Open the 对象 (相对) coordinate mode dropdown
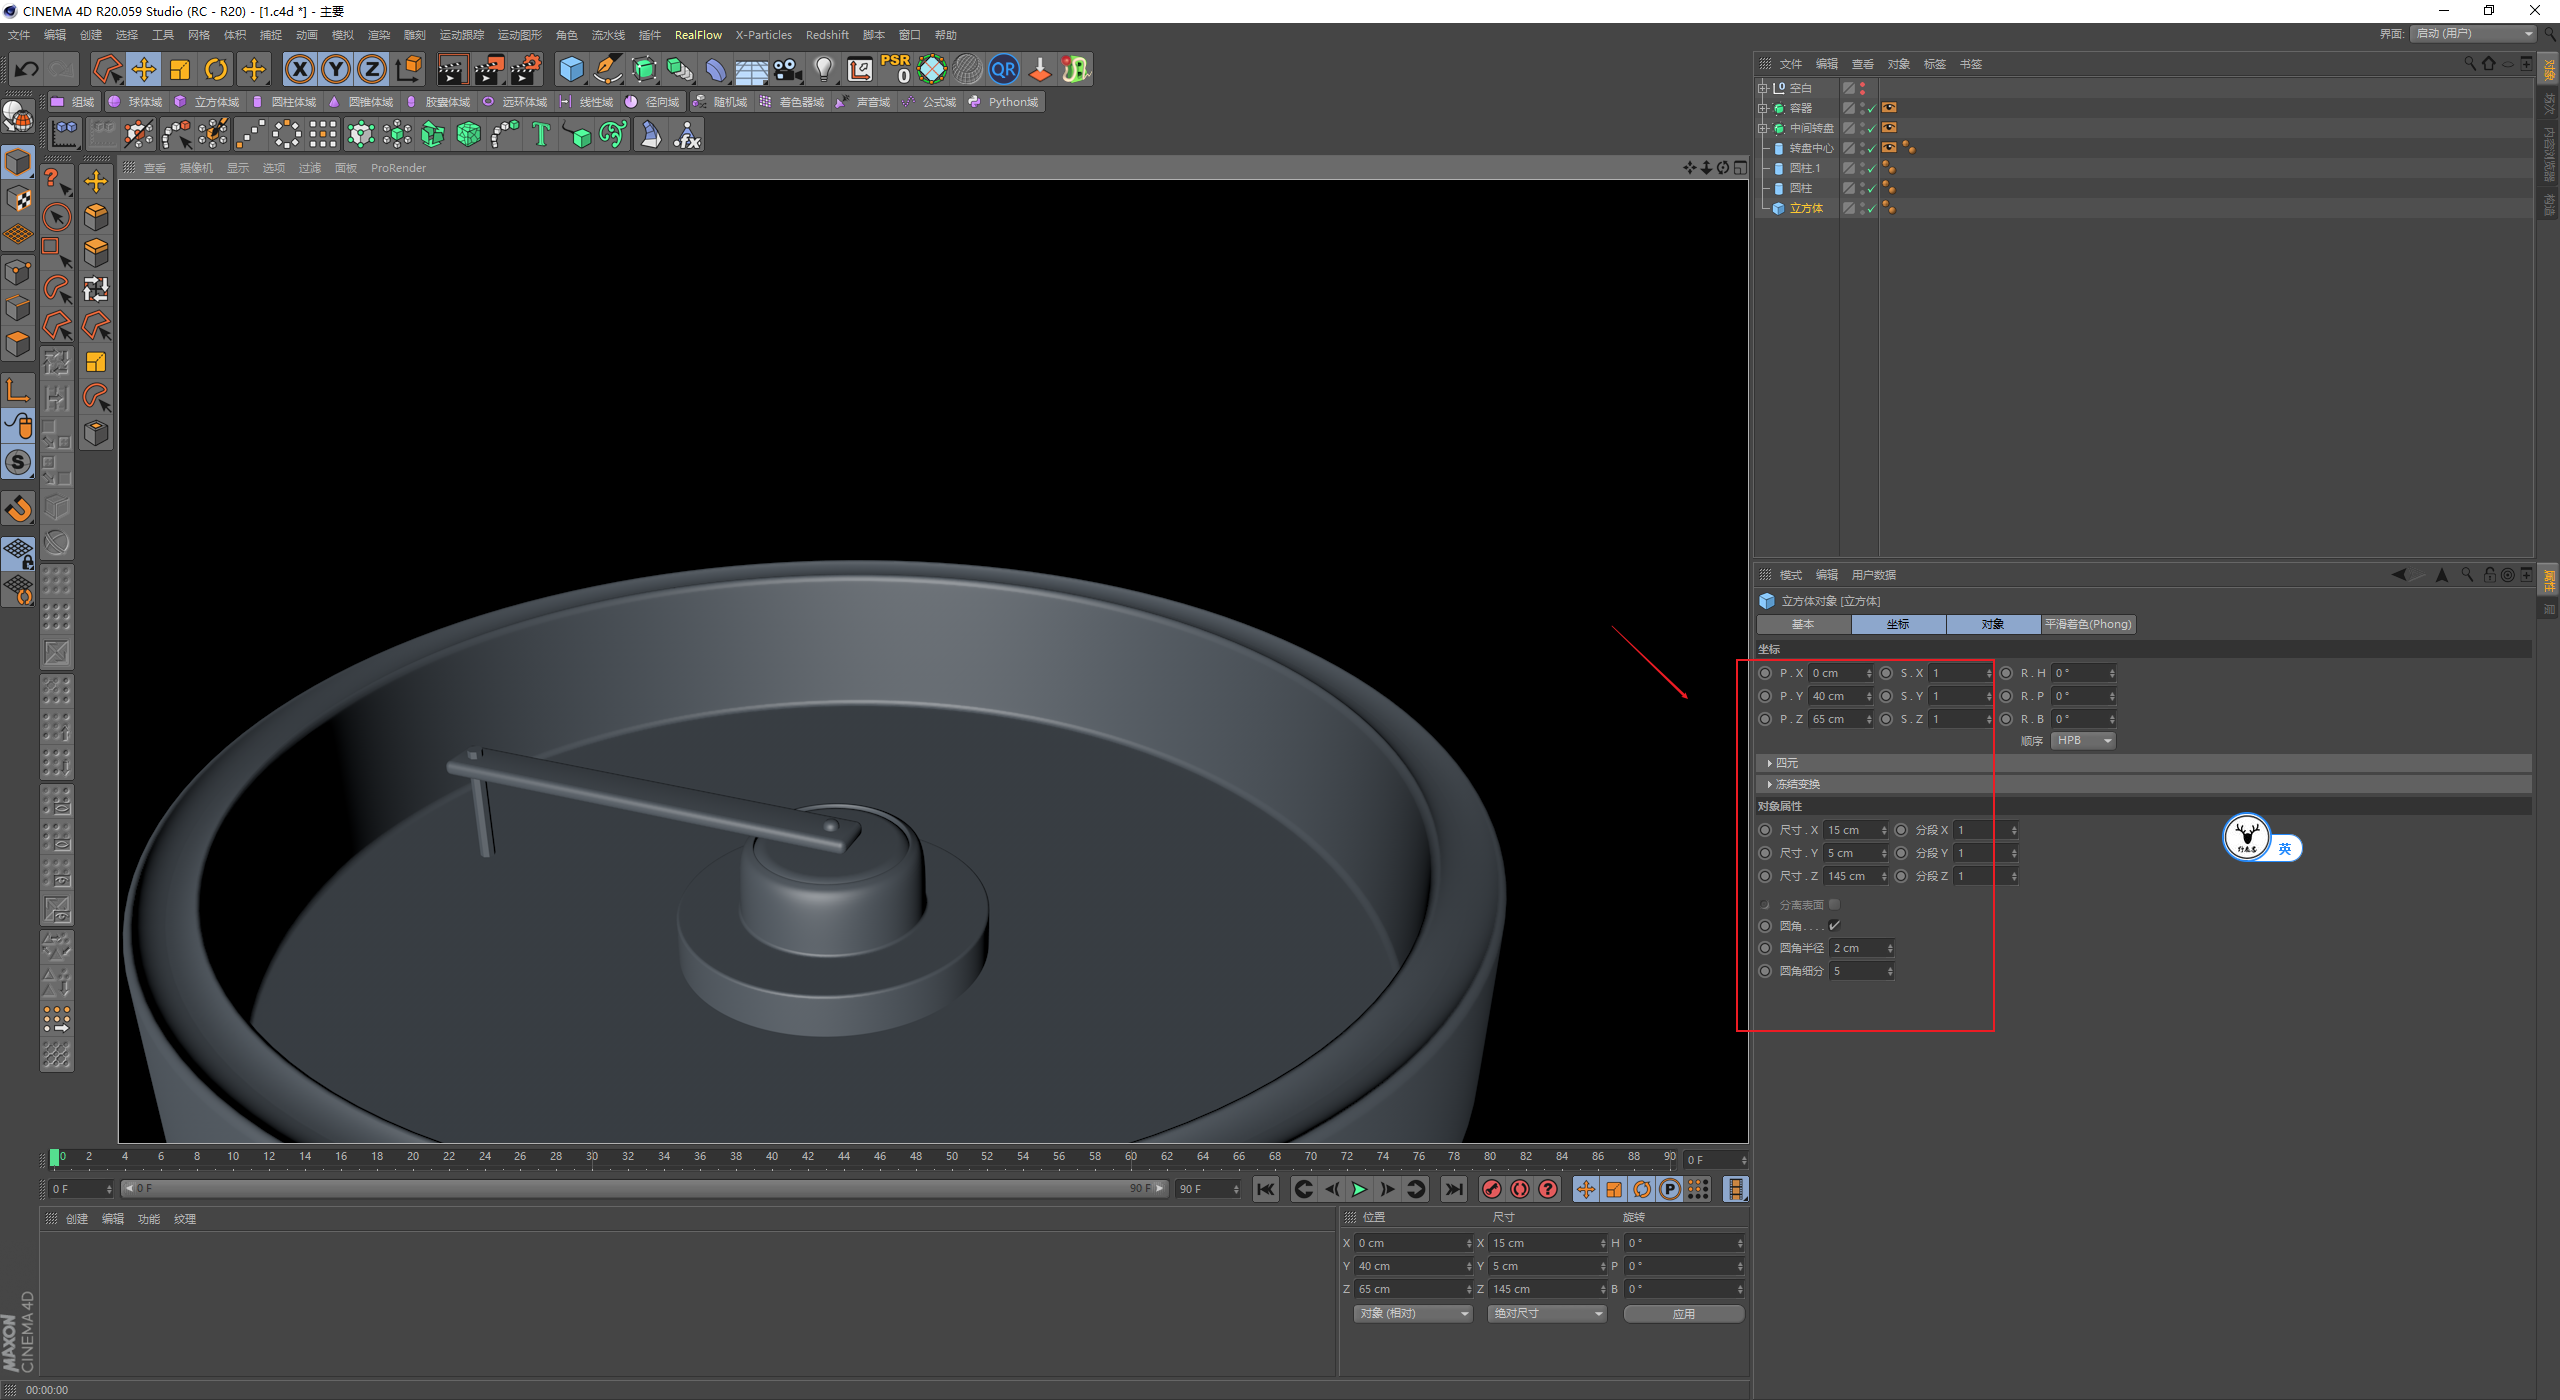2560x1400 pixels. coord(1413,1313)
